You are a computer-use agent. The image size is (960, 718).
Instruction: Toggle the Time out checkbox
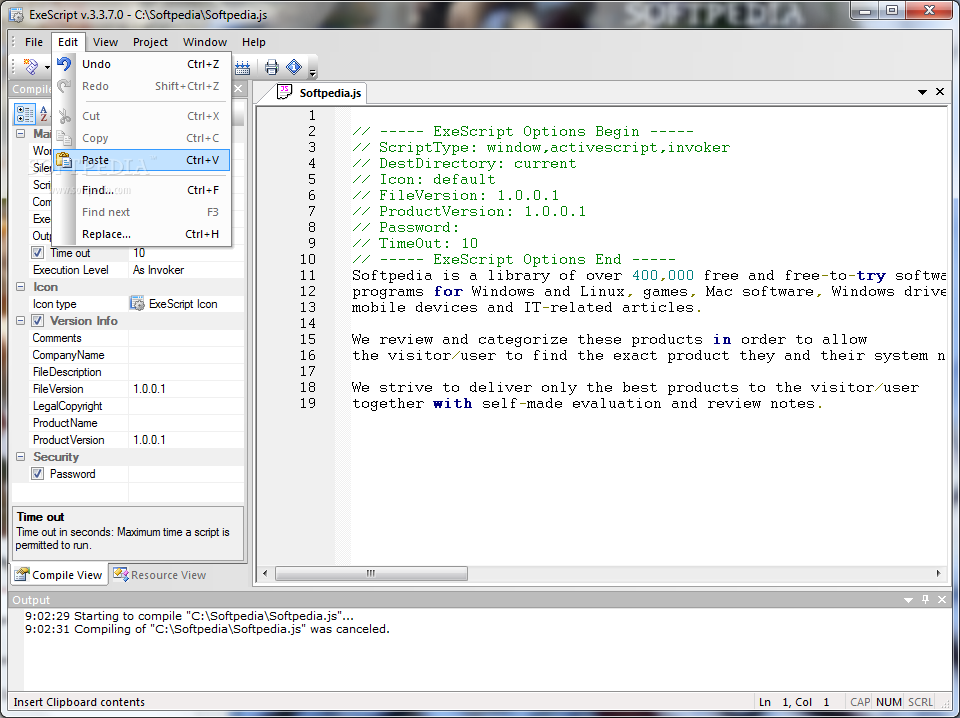pos(38,253)
